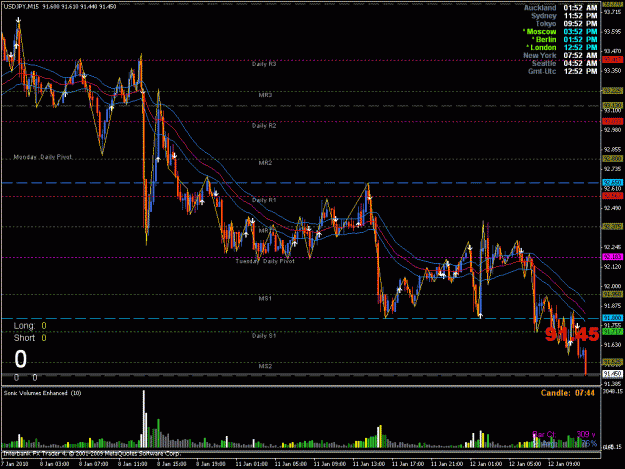This screenshot has width=625, height=469.
Task: Select the Gmt-Utc 12:52 PM row
Action: click(563, 71)
